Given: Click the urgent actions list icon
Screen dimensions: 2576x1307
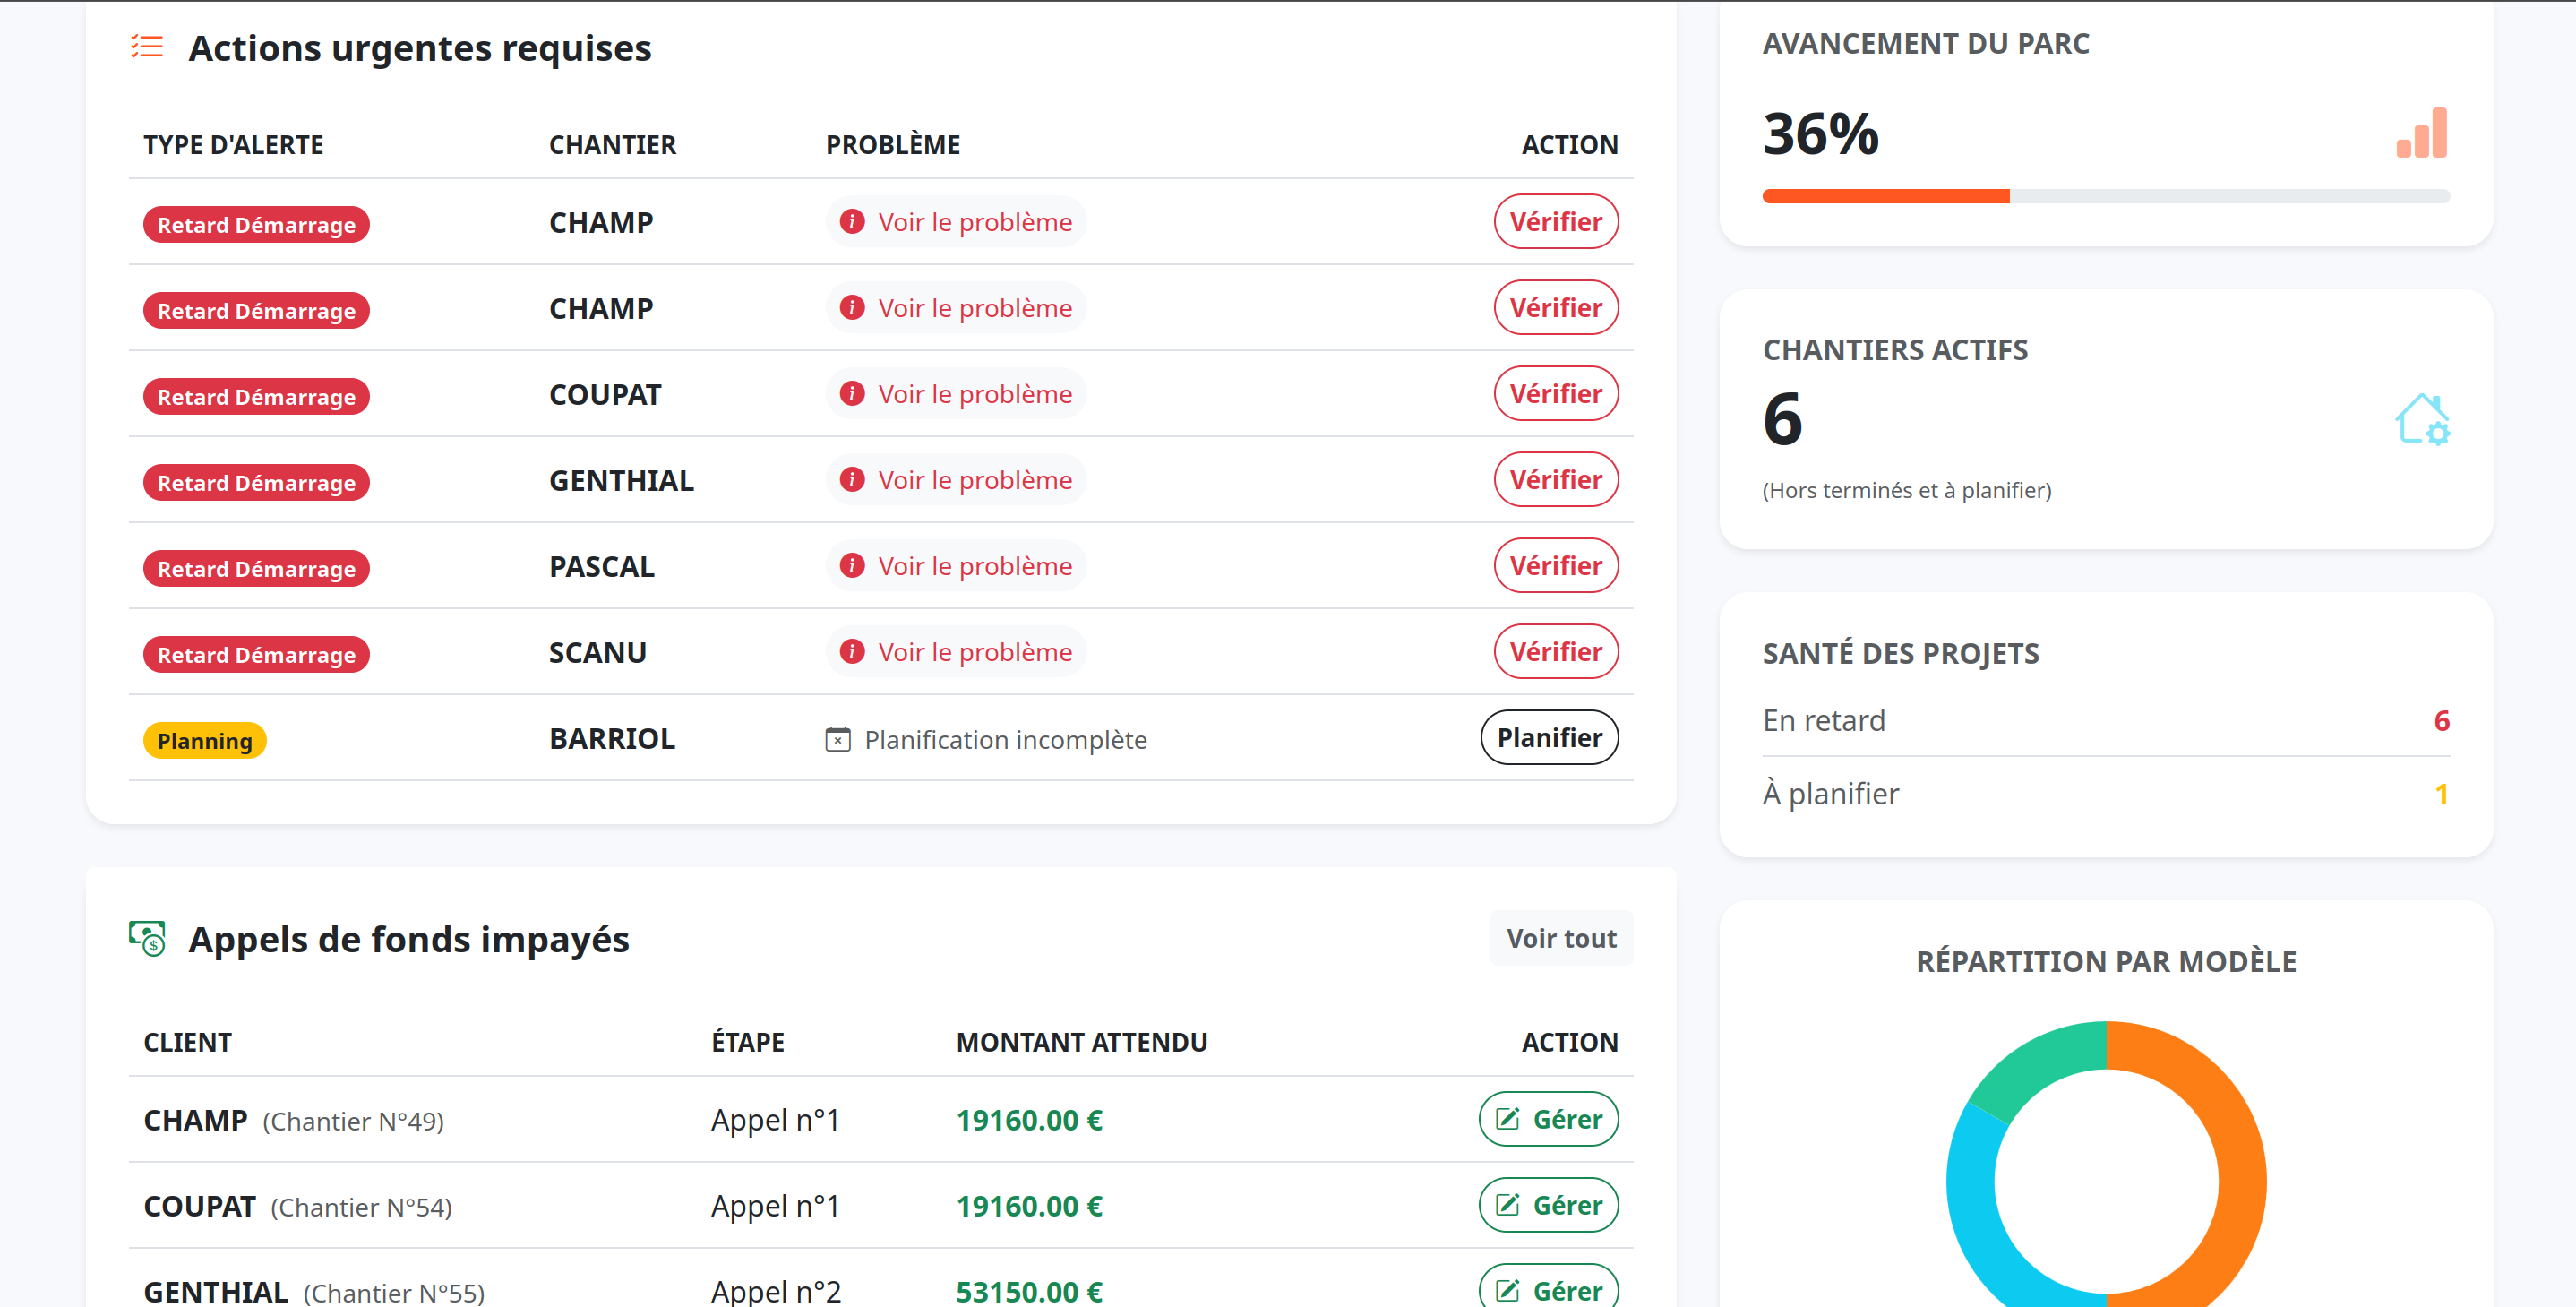Looking at the screenshot, I should click(147, 47).
